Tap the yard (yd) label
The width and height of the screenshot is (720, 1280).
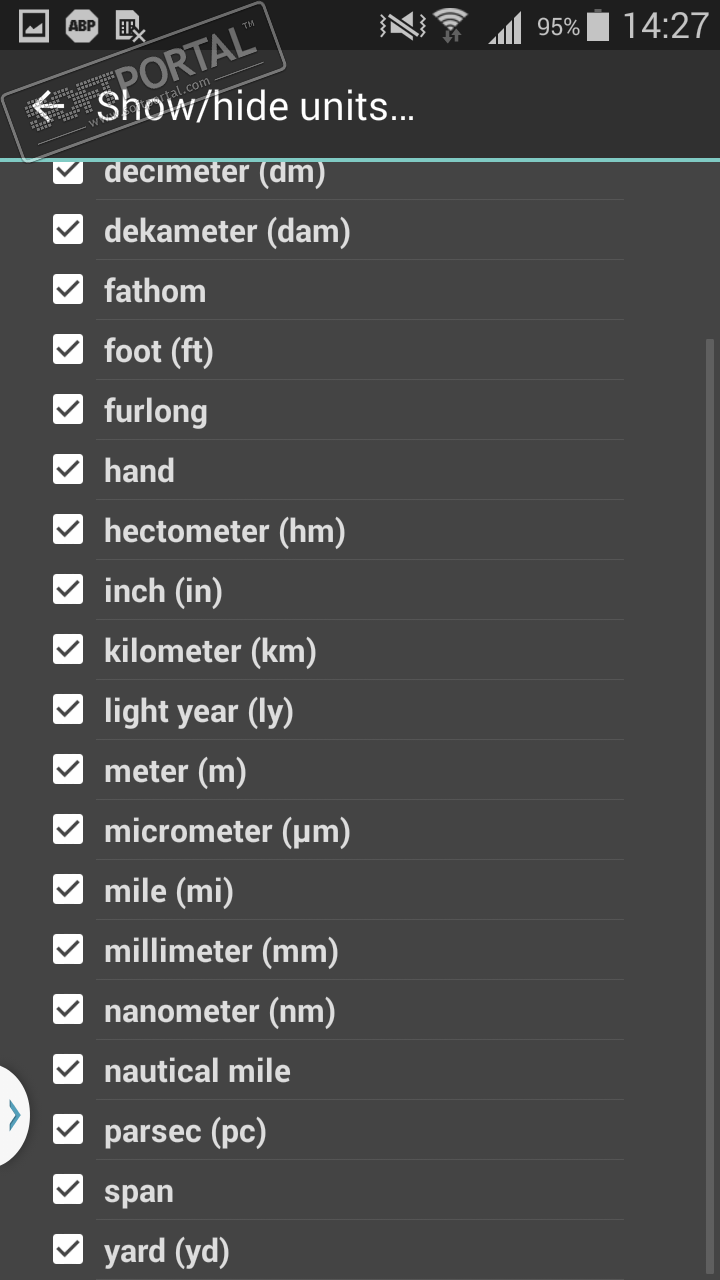pos(167,1251)
